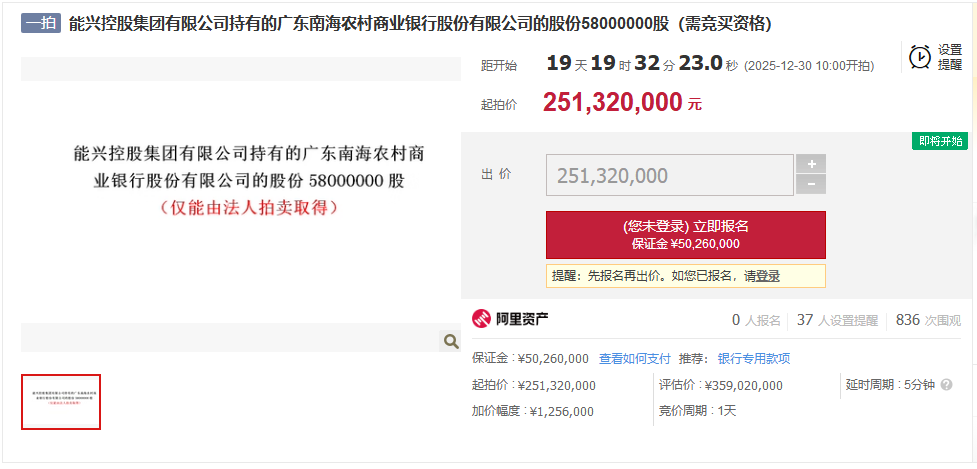
Task: Click the 延时周期 5分钟 text
Action: (x=890, y=385)
